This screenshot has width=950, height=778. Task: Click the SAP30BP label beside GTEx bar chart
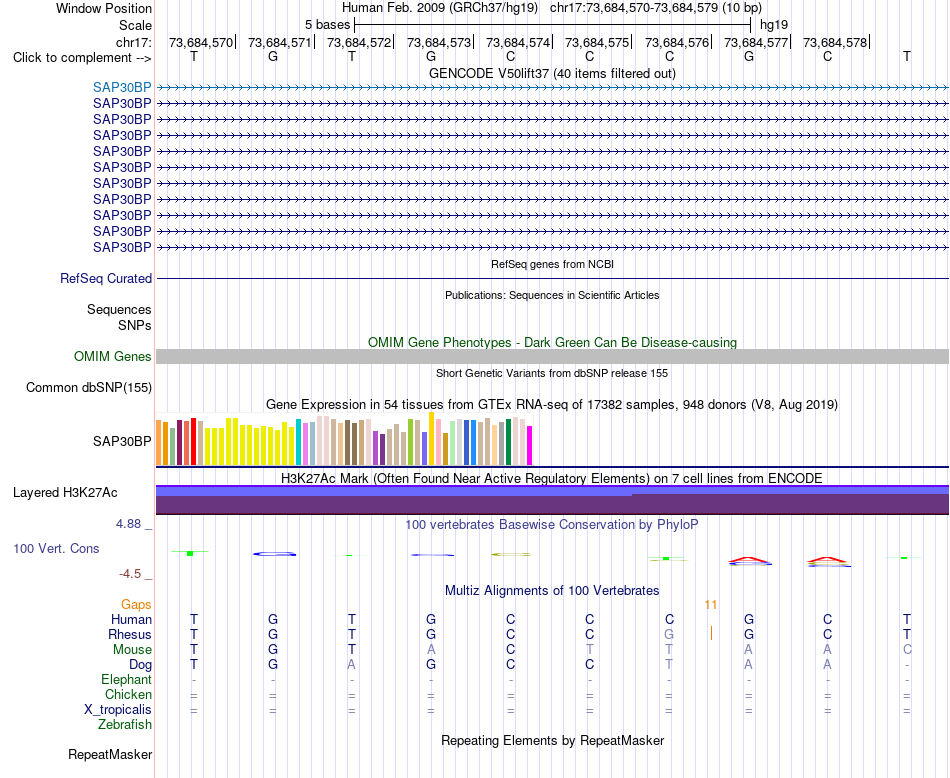122,441
